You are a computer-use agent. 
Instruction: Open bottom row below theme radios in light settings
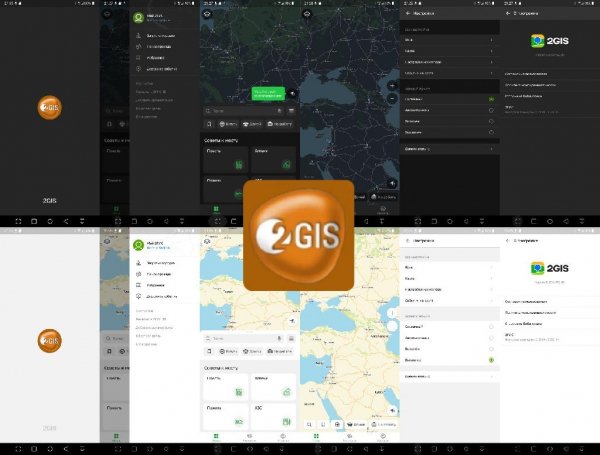tap(450, 377)
